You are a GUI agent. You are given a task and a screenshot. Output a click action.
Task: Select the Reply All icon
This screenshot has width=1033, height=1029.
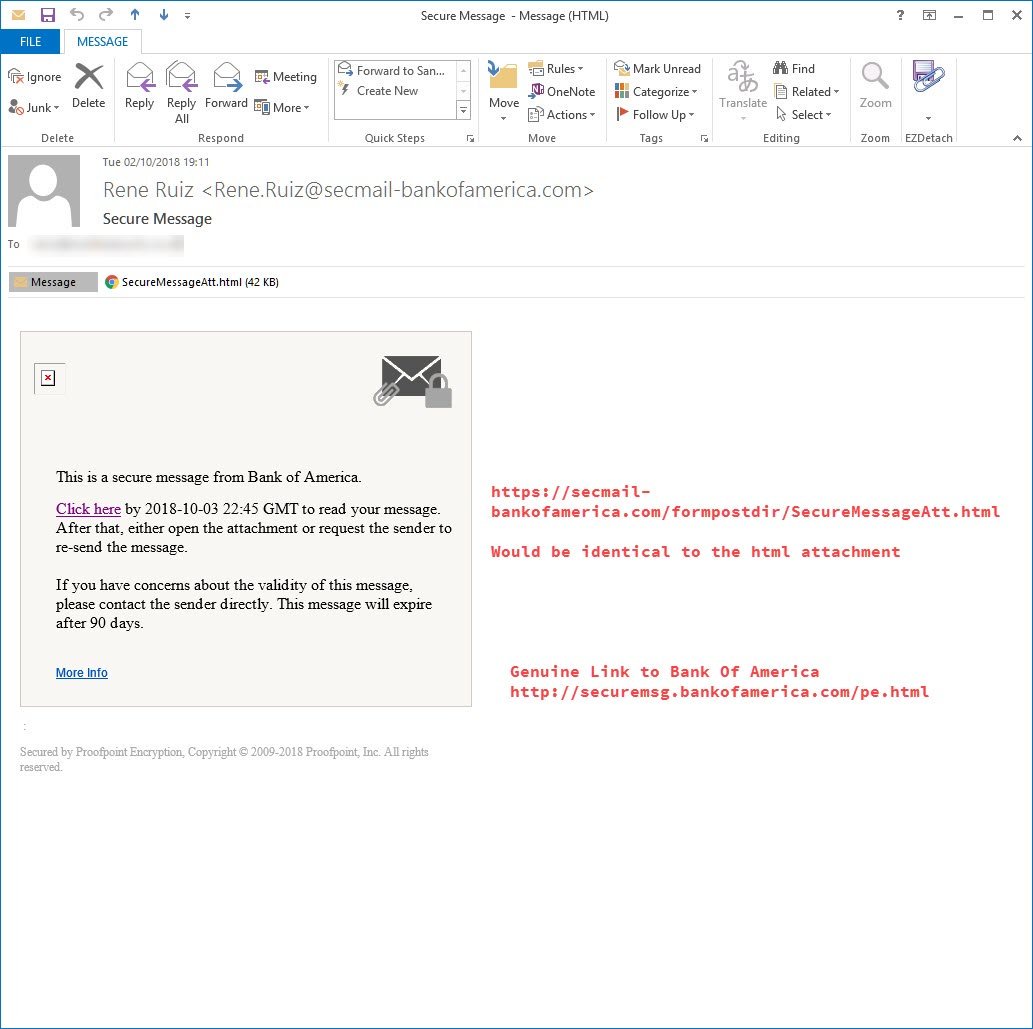point(181,88)
